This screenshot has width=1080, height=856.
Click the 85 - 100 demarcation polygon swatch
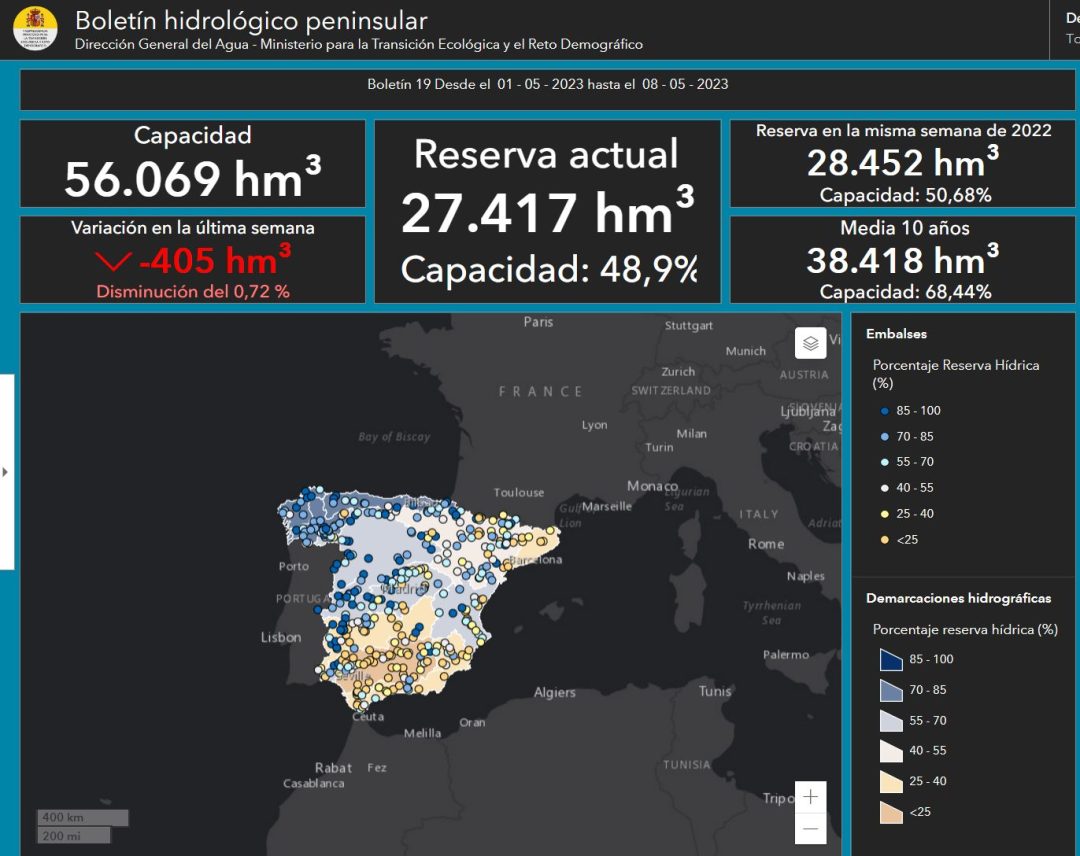click(x=892, y=660)
